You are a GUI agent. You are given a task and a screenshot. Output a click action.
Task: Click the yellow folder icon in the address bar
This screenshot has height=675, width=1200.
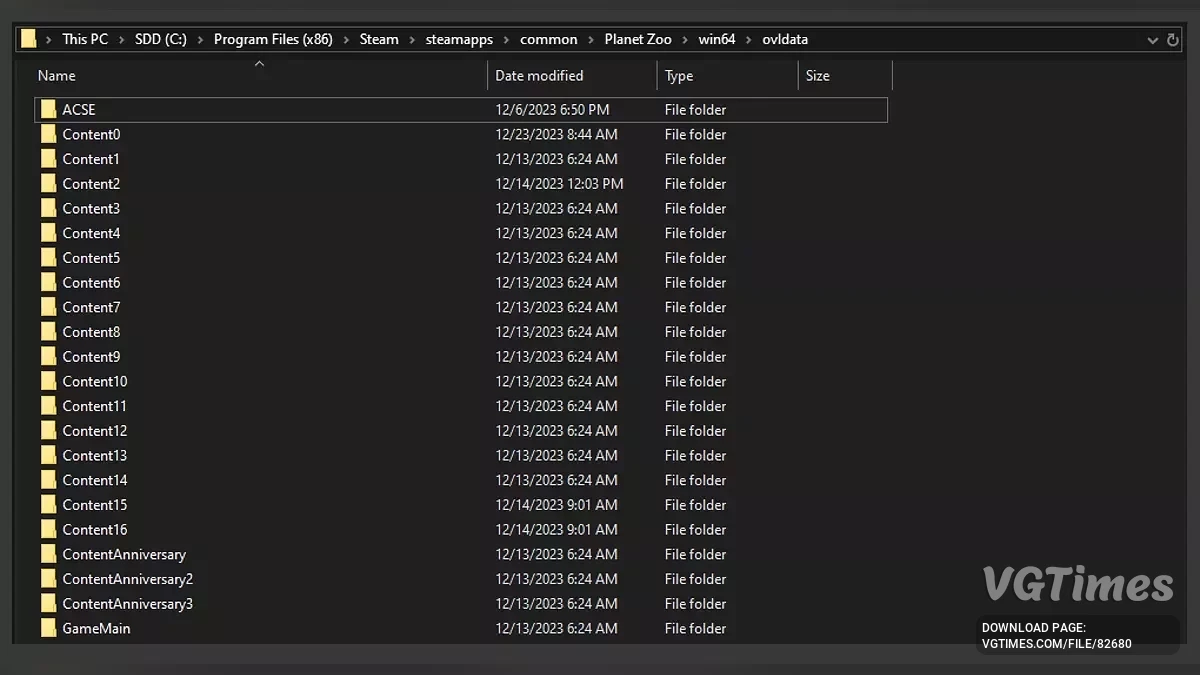click(27, 38)
